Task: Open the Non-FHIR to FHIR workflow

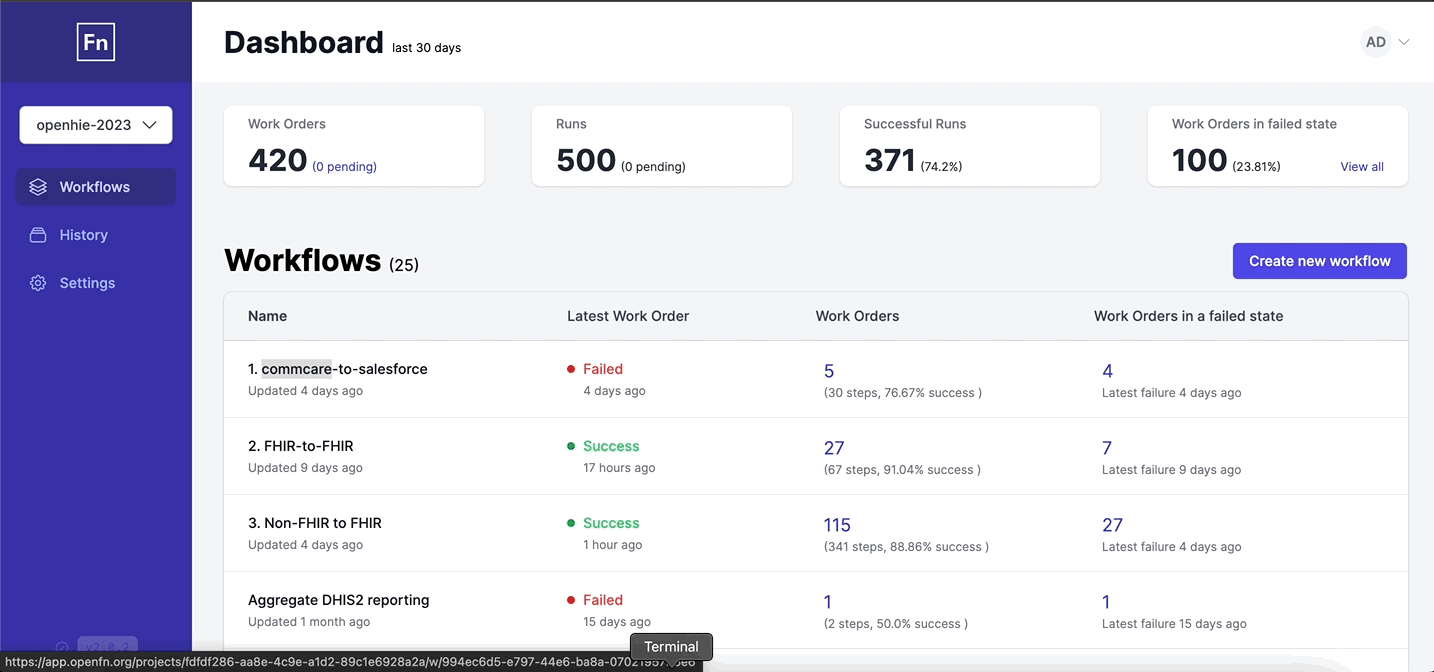Action: 315,523
